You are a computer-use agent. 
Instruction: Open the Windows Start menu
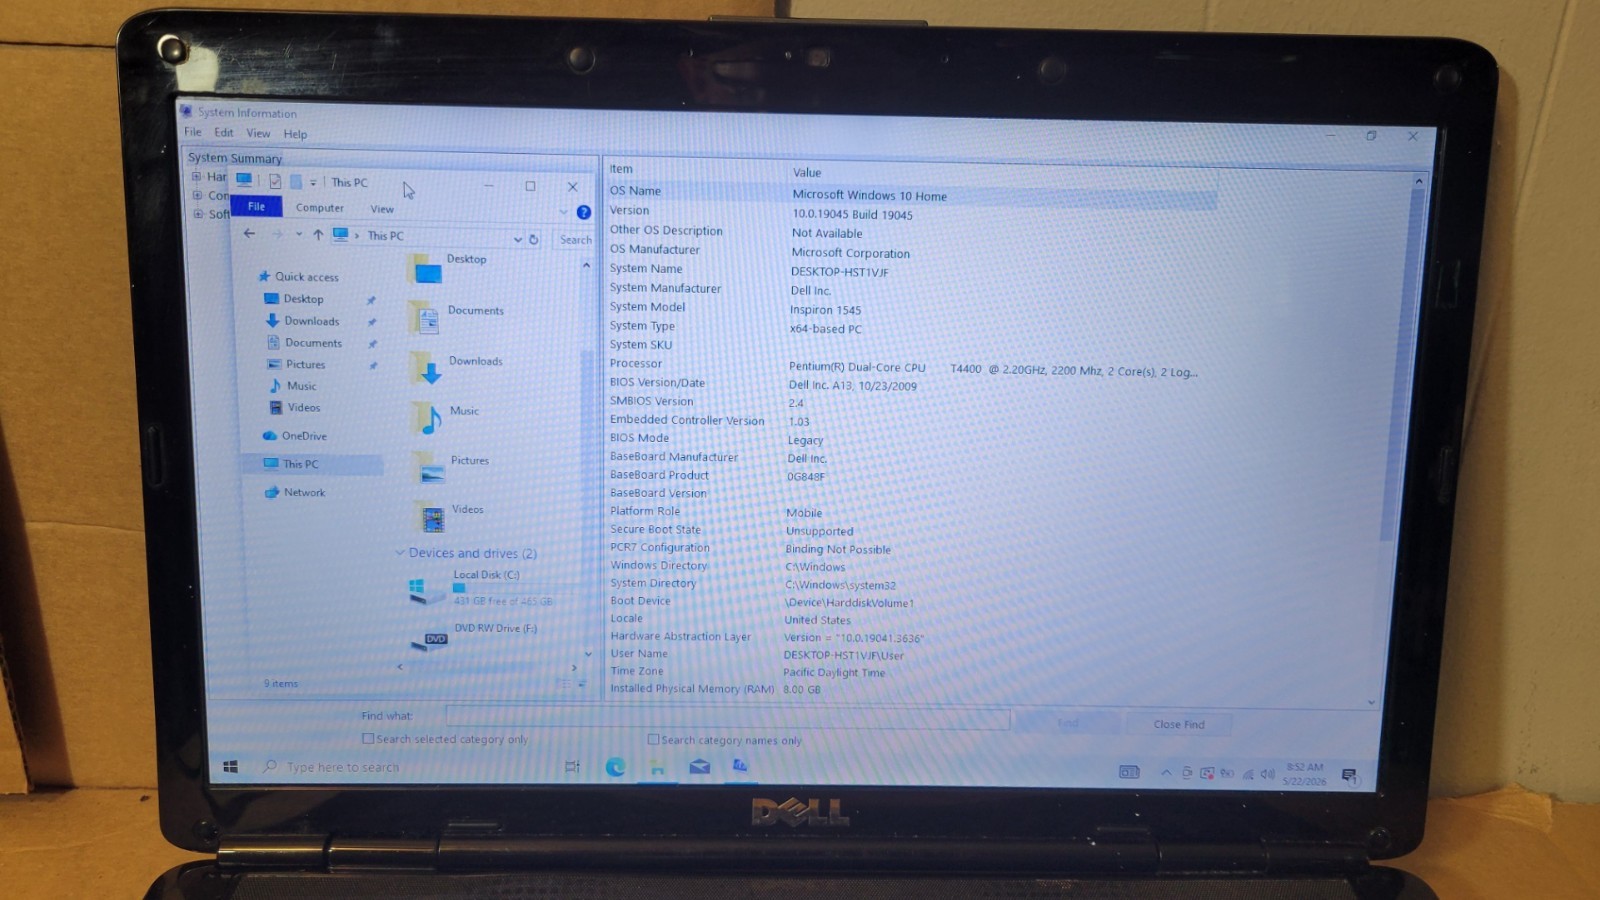coord(230,766)
